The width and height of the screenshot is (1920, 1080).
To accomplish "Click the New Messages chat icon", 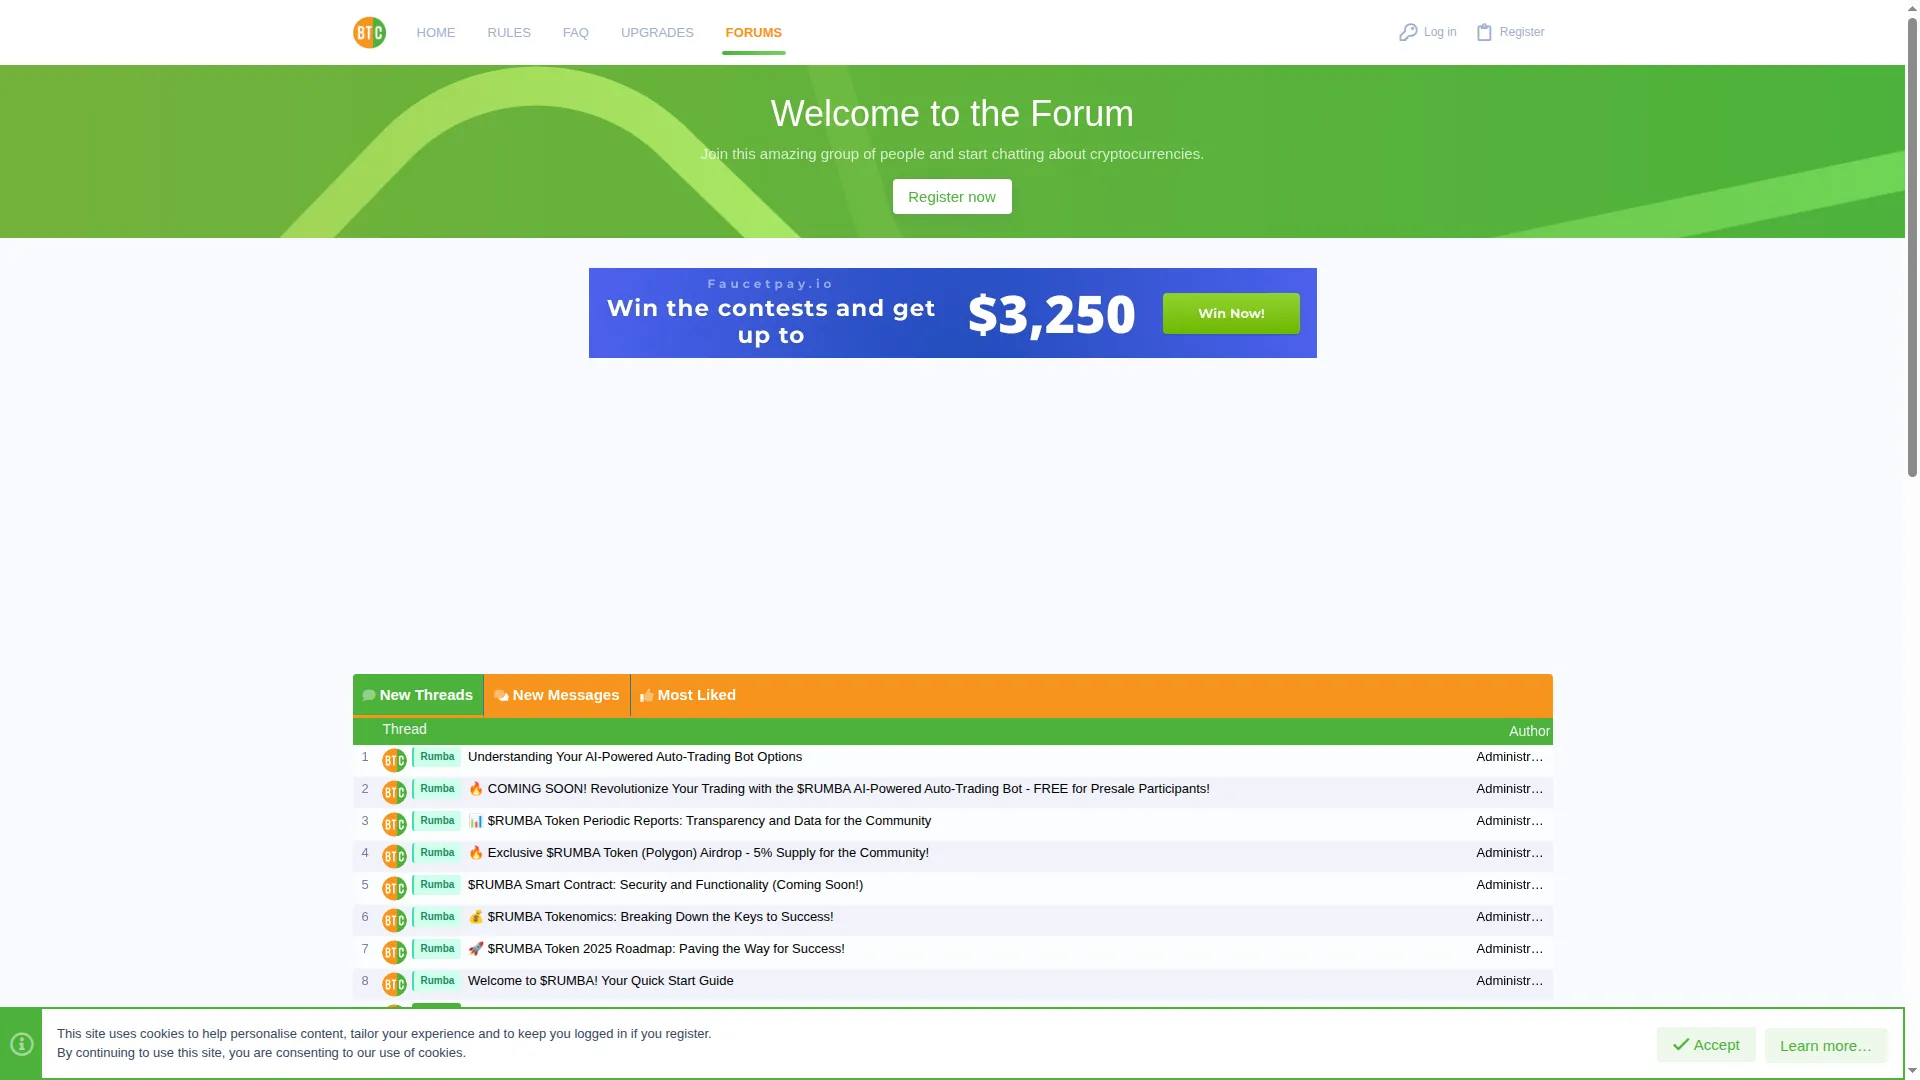I will pyautogui.click(x=501, y=695).
